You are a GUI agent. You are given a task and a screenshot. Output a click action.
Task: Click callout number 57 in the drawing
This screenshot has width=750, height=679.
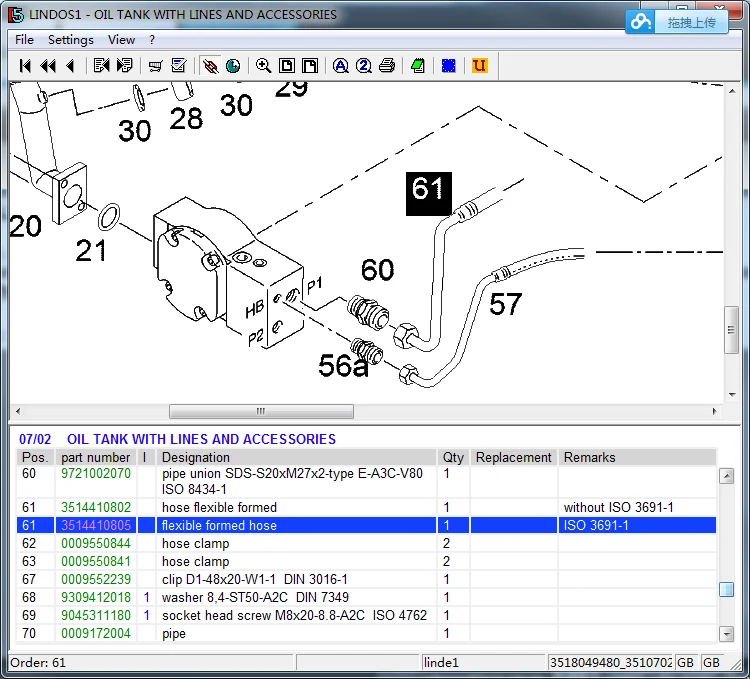[x=505, y=304]
